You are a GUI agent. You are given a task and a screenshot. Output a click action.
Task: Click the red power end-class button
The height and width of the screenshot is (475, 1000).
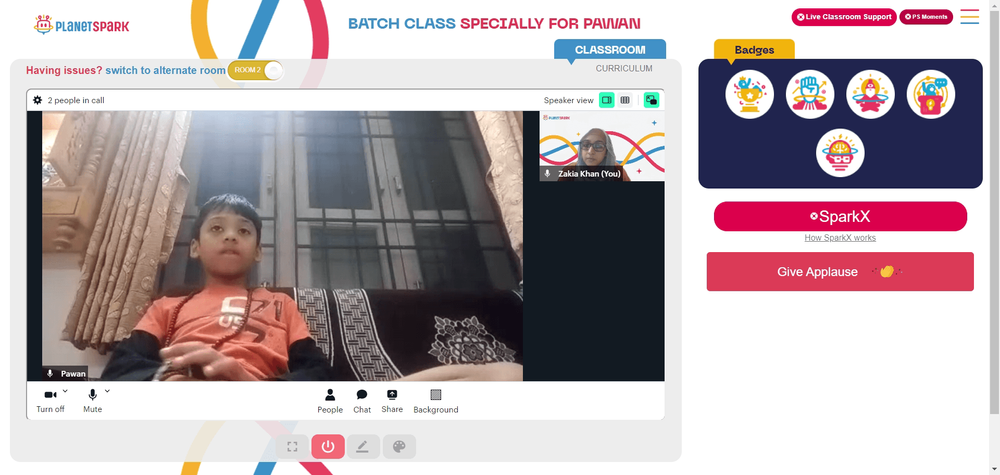tap(328, 447)
